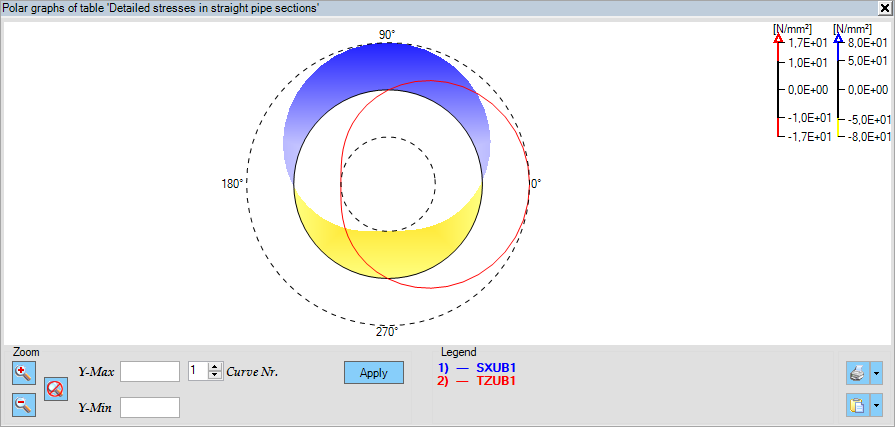Click the copy to clipboard icon
Screen dimensions: 895x427
858,405
